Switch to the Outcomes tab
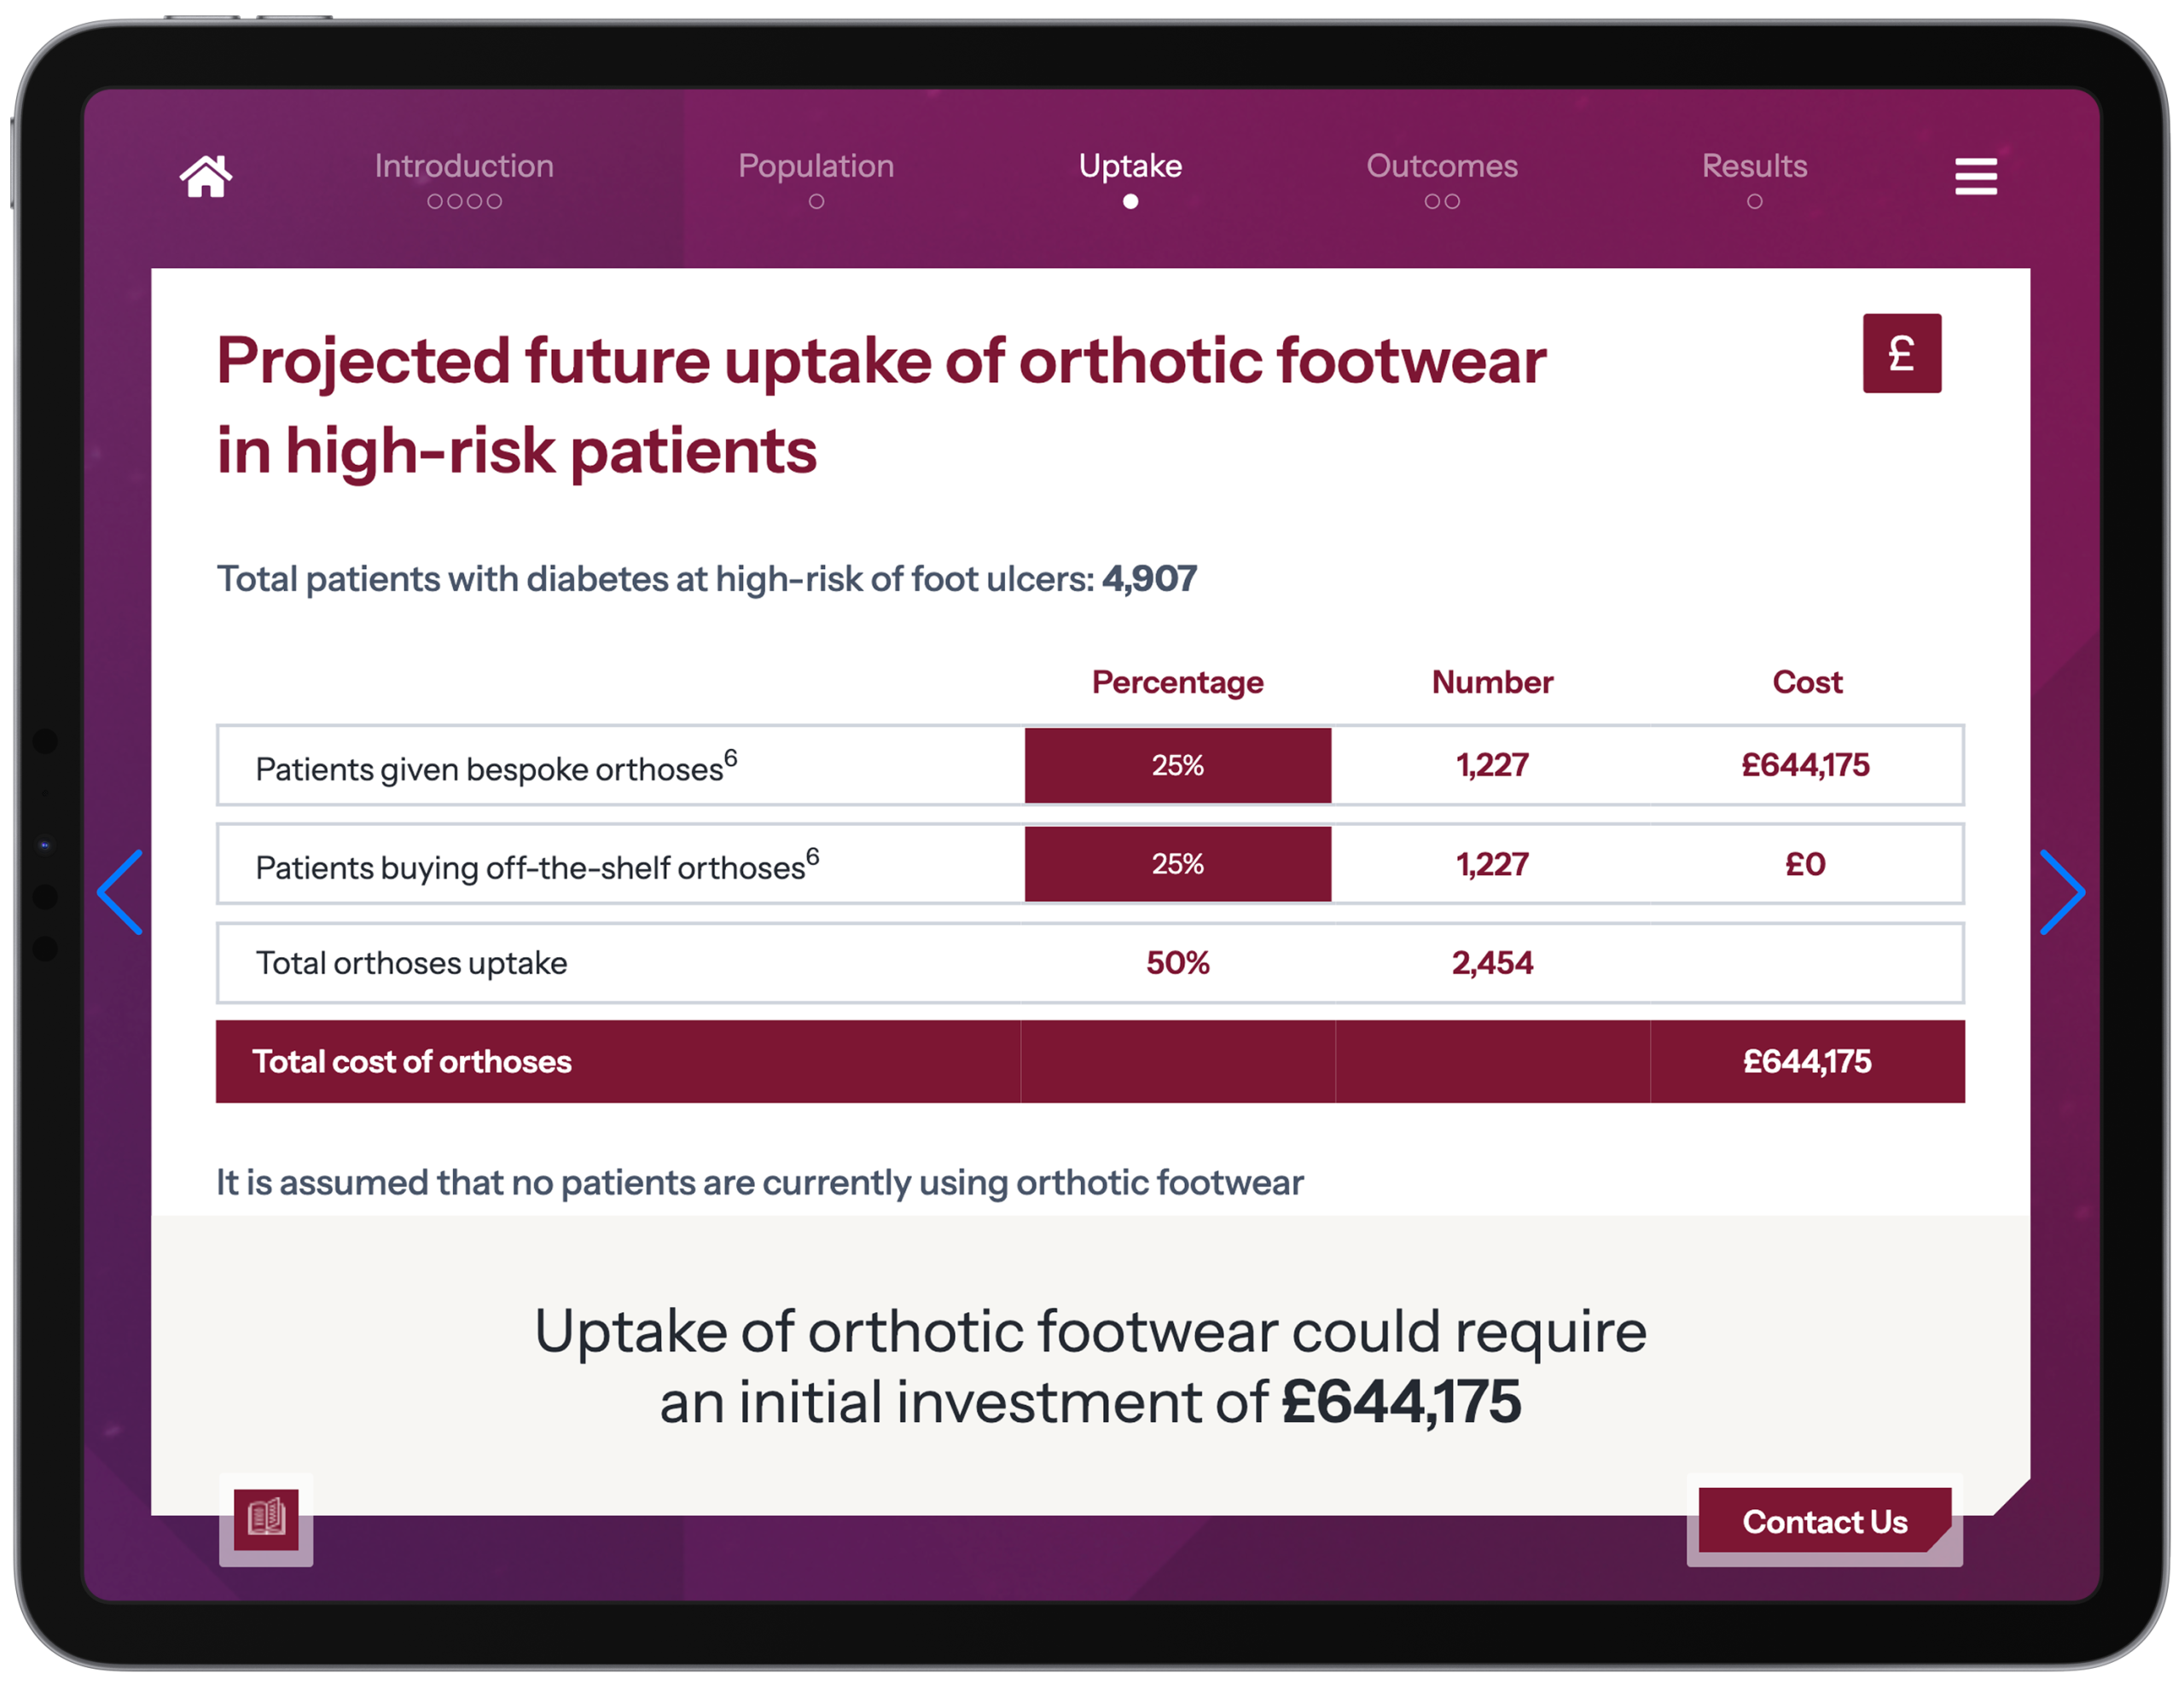2184x1690 pixels. 1441,166
